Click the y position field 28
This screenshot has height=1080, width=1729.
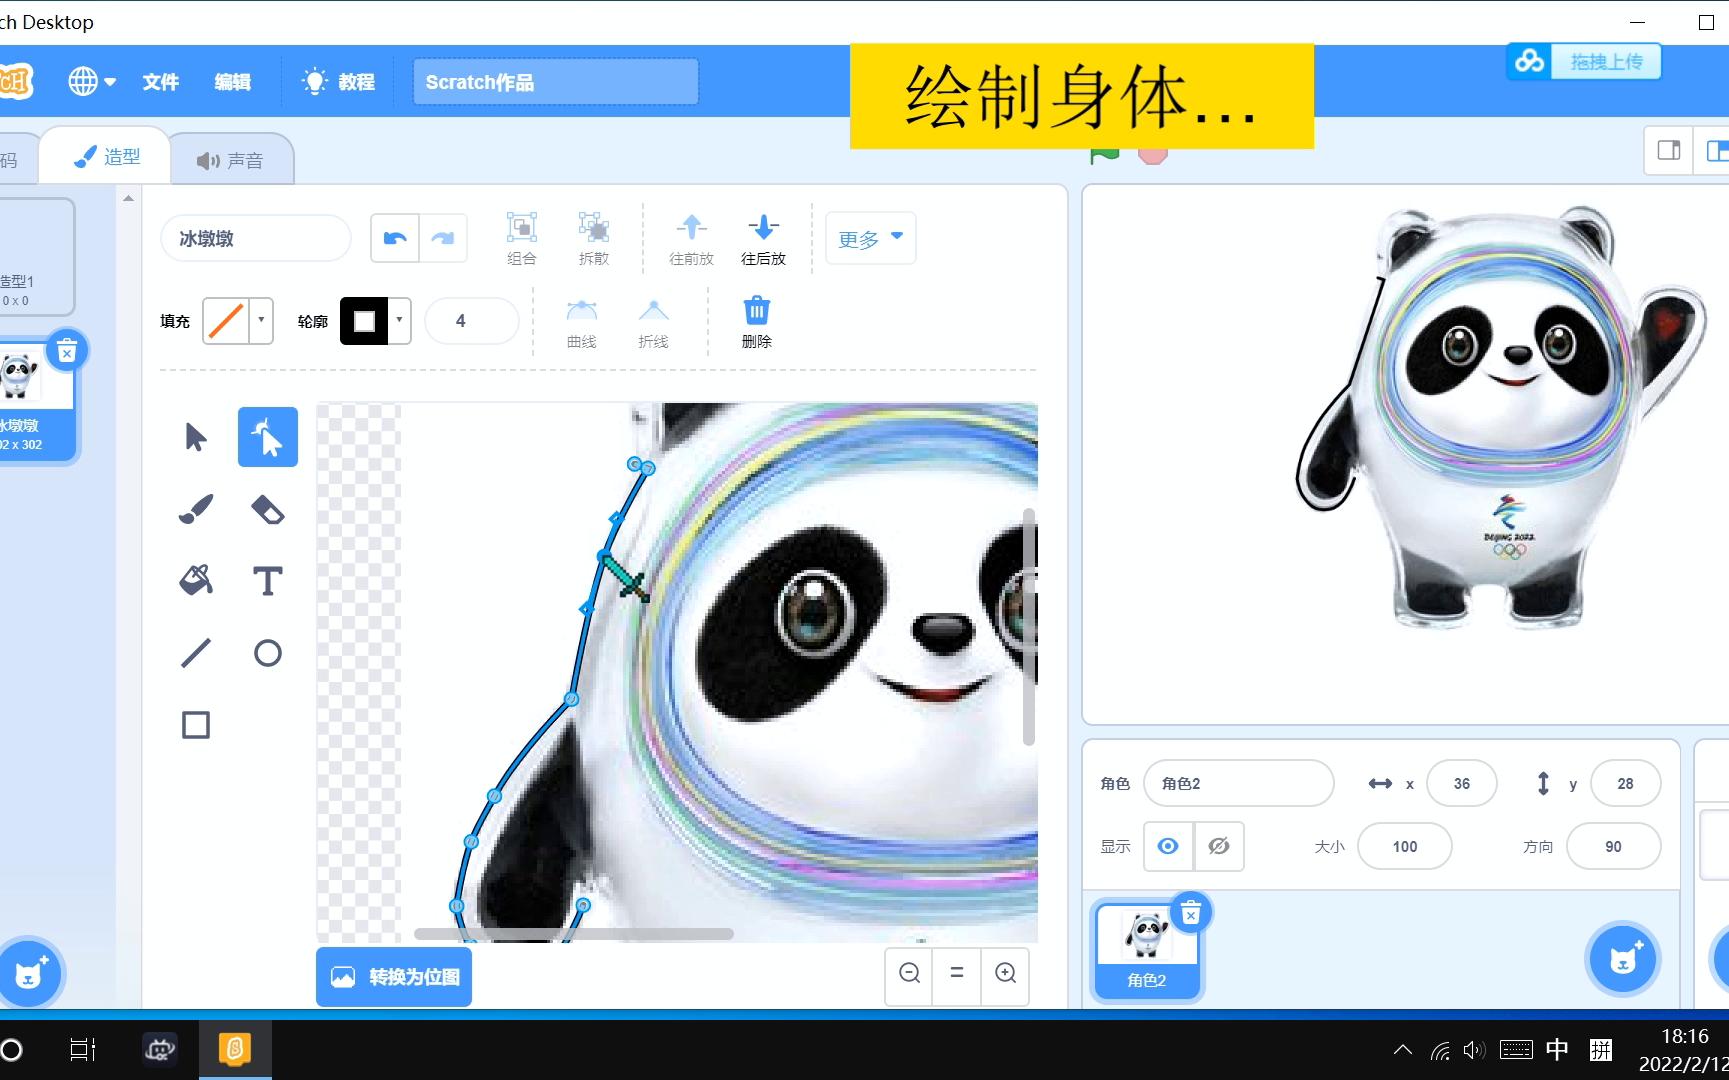point(1625,783)
